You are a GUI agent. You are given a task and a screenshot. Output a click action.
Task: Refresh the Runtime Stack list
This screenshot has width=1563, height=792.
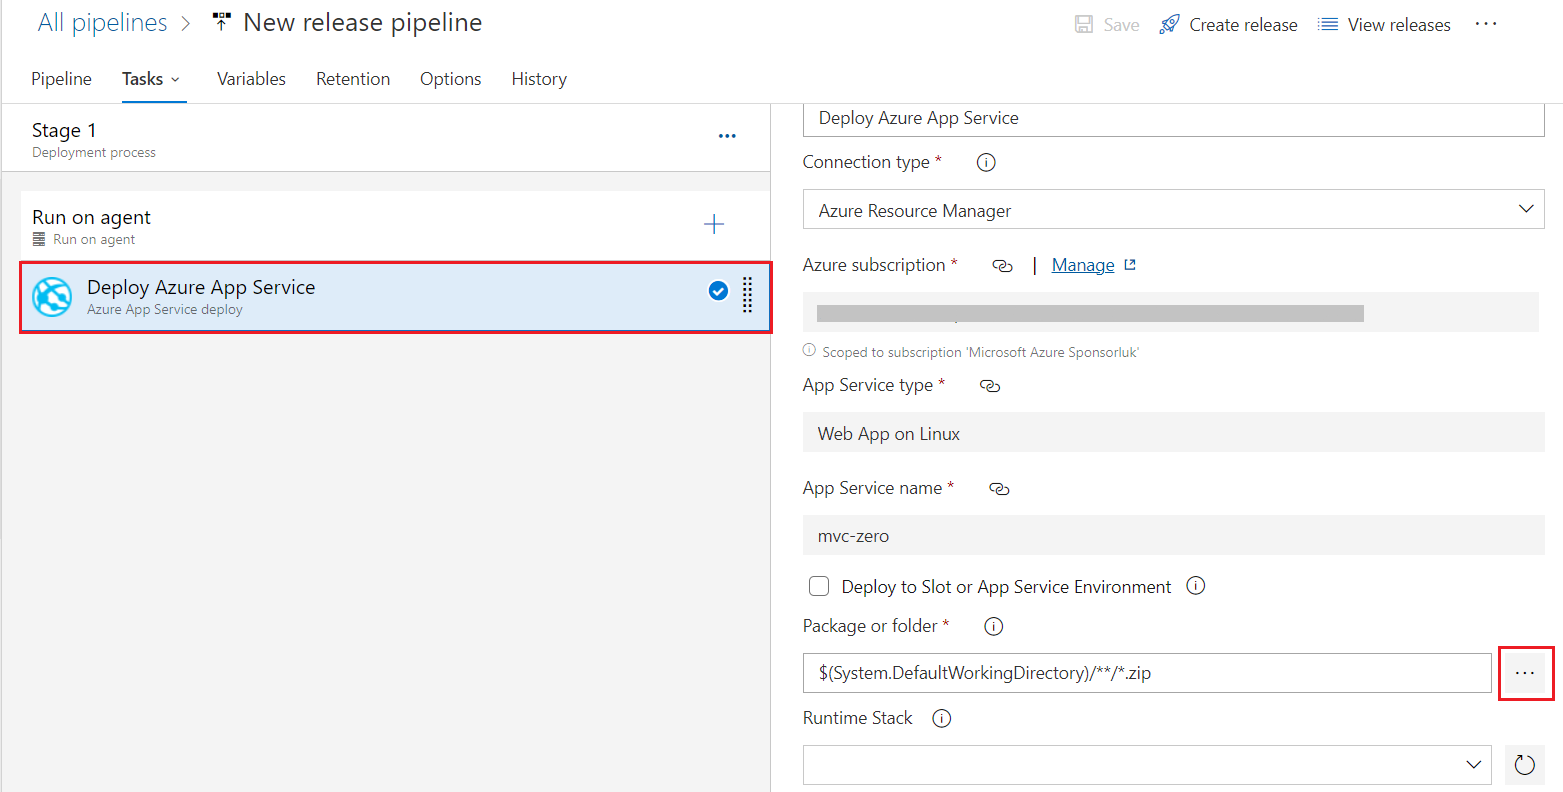[x=1524, y=765]
